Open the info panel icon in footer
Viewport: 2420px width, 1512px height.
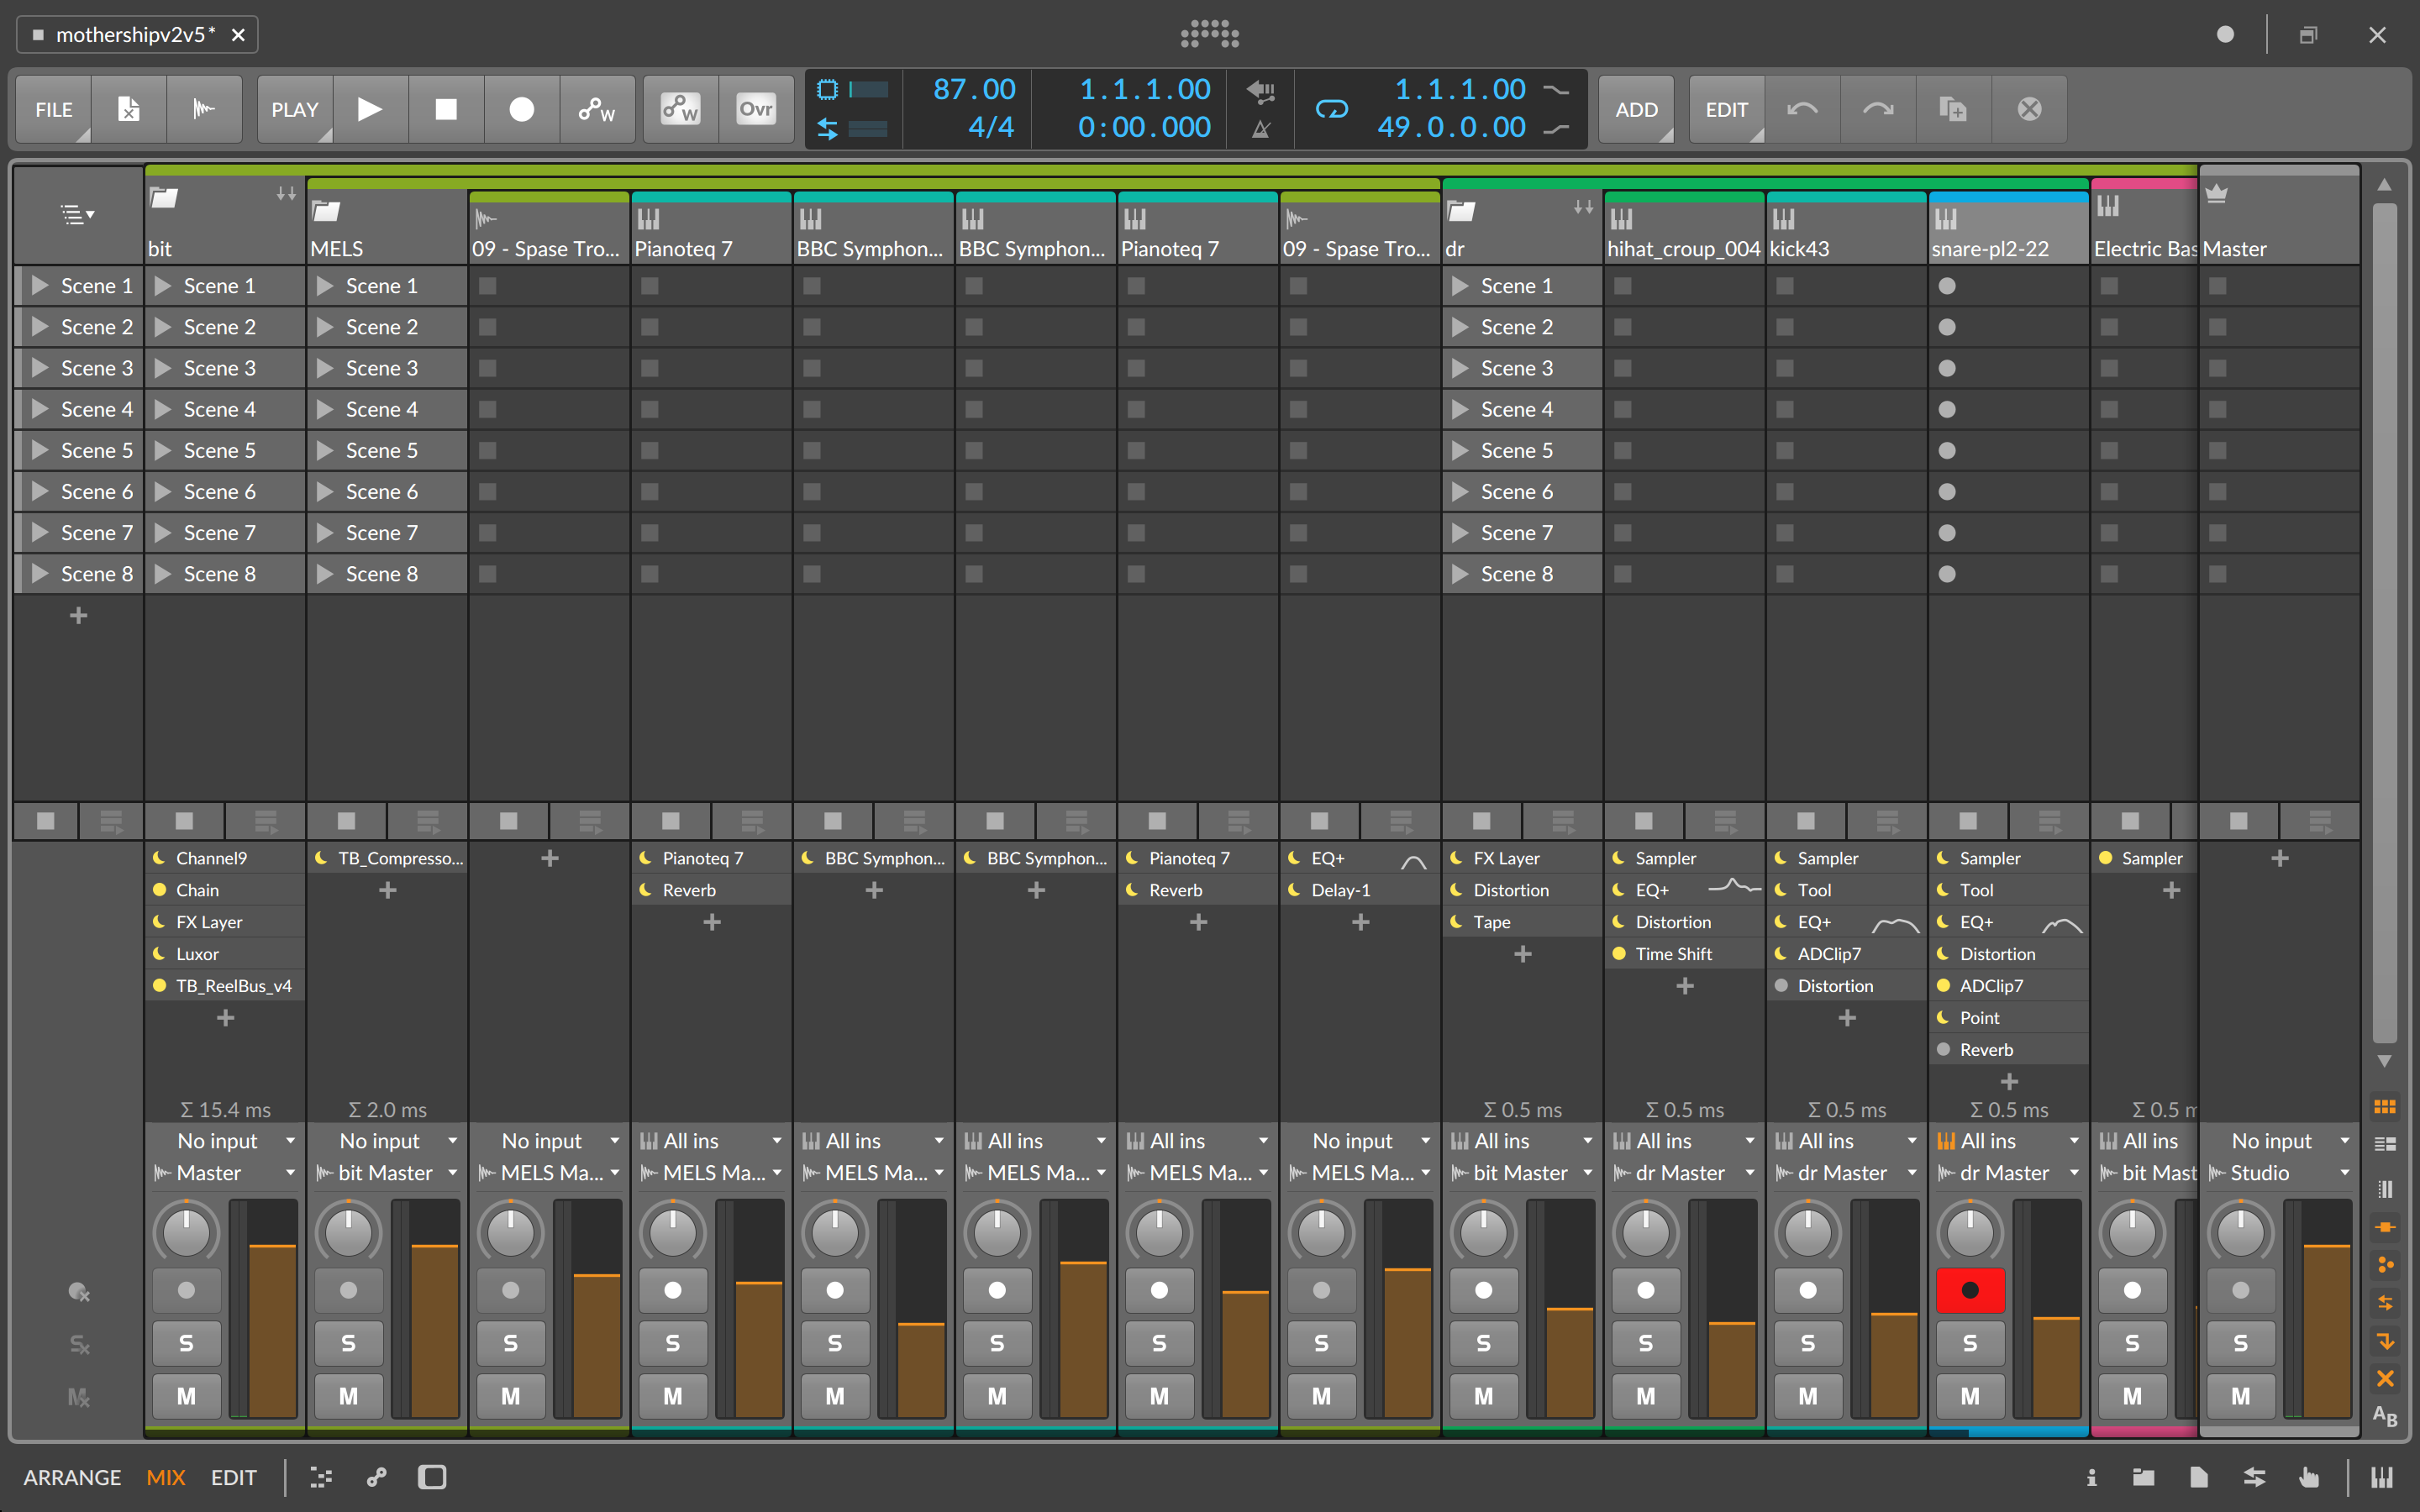(x=2091, y=1477)
